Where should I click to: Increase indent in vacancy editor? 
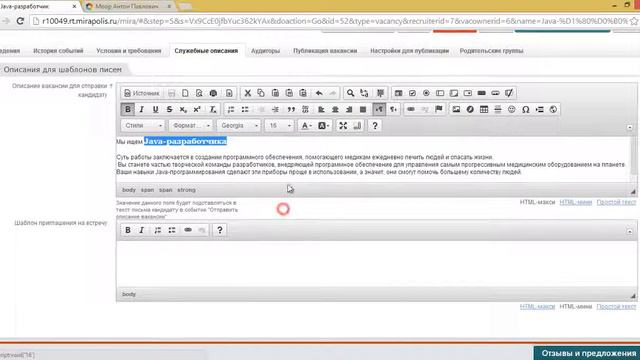click(275, 109)
